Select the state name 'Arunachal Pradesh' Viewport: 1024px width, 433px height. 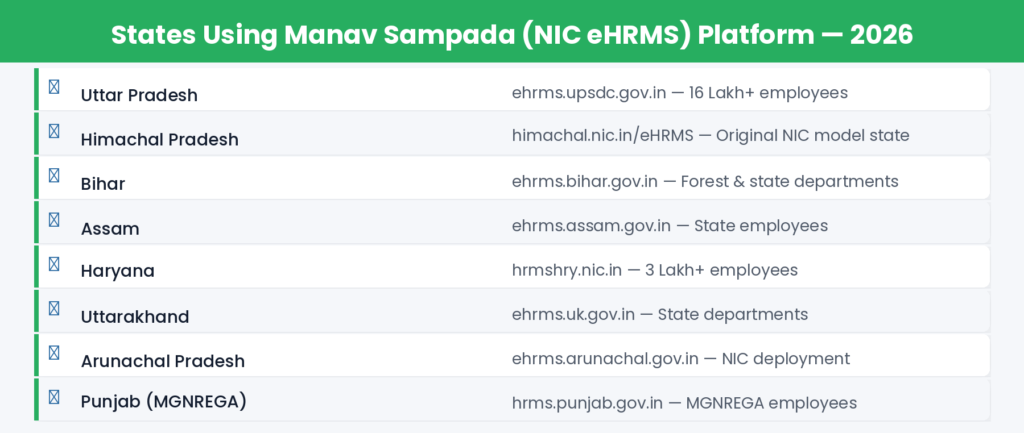(163, 361)
